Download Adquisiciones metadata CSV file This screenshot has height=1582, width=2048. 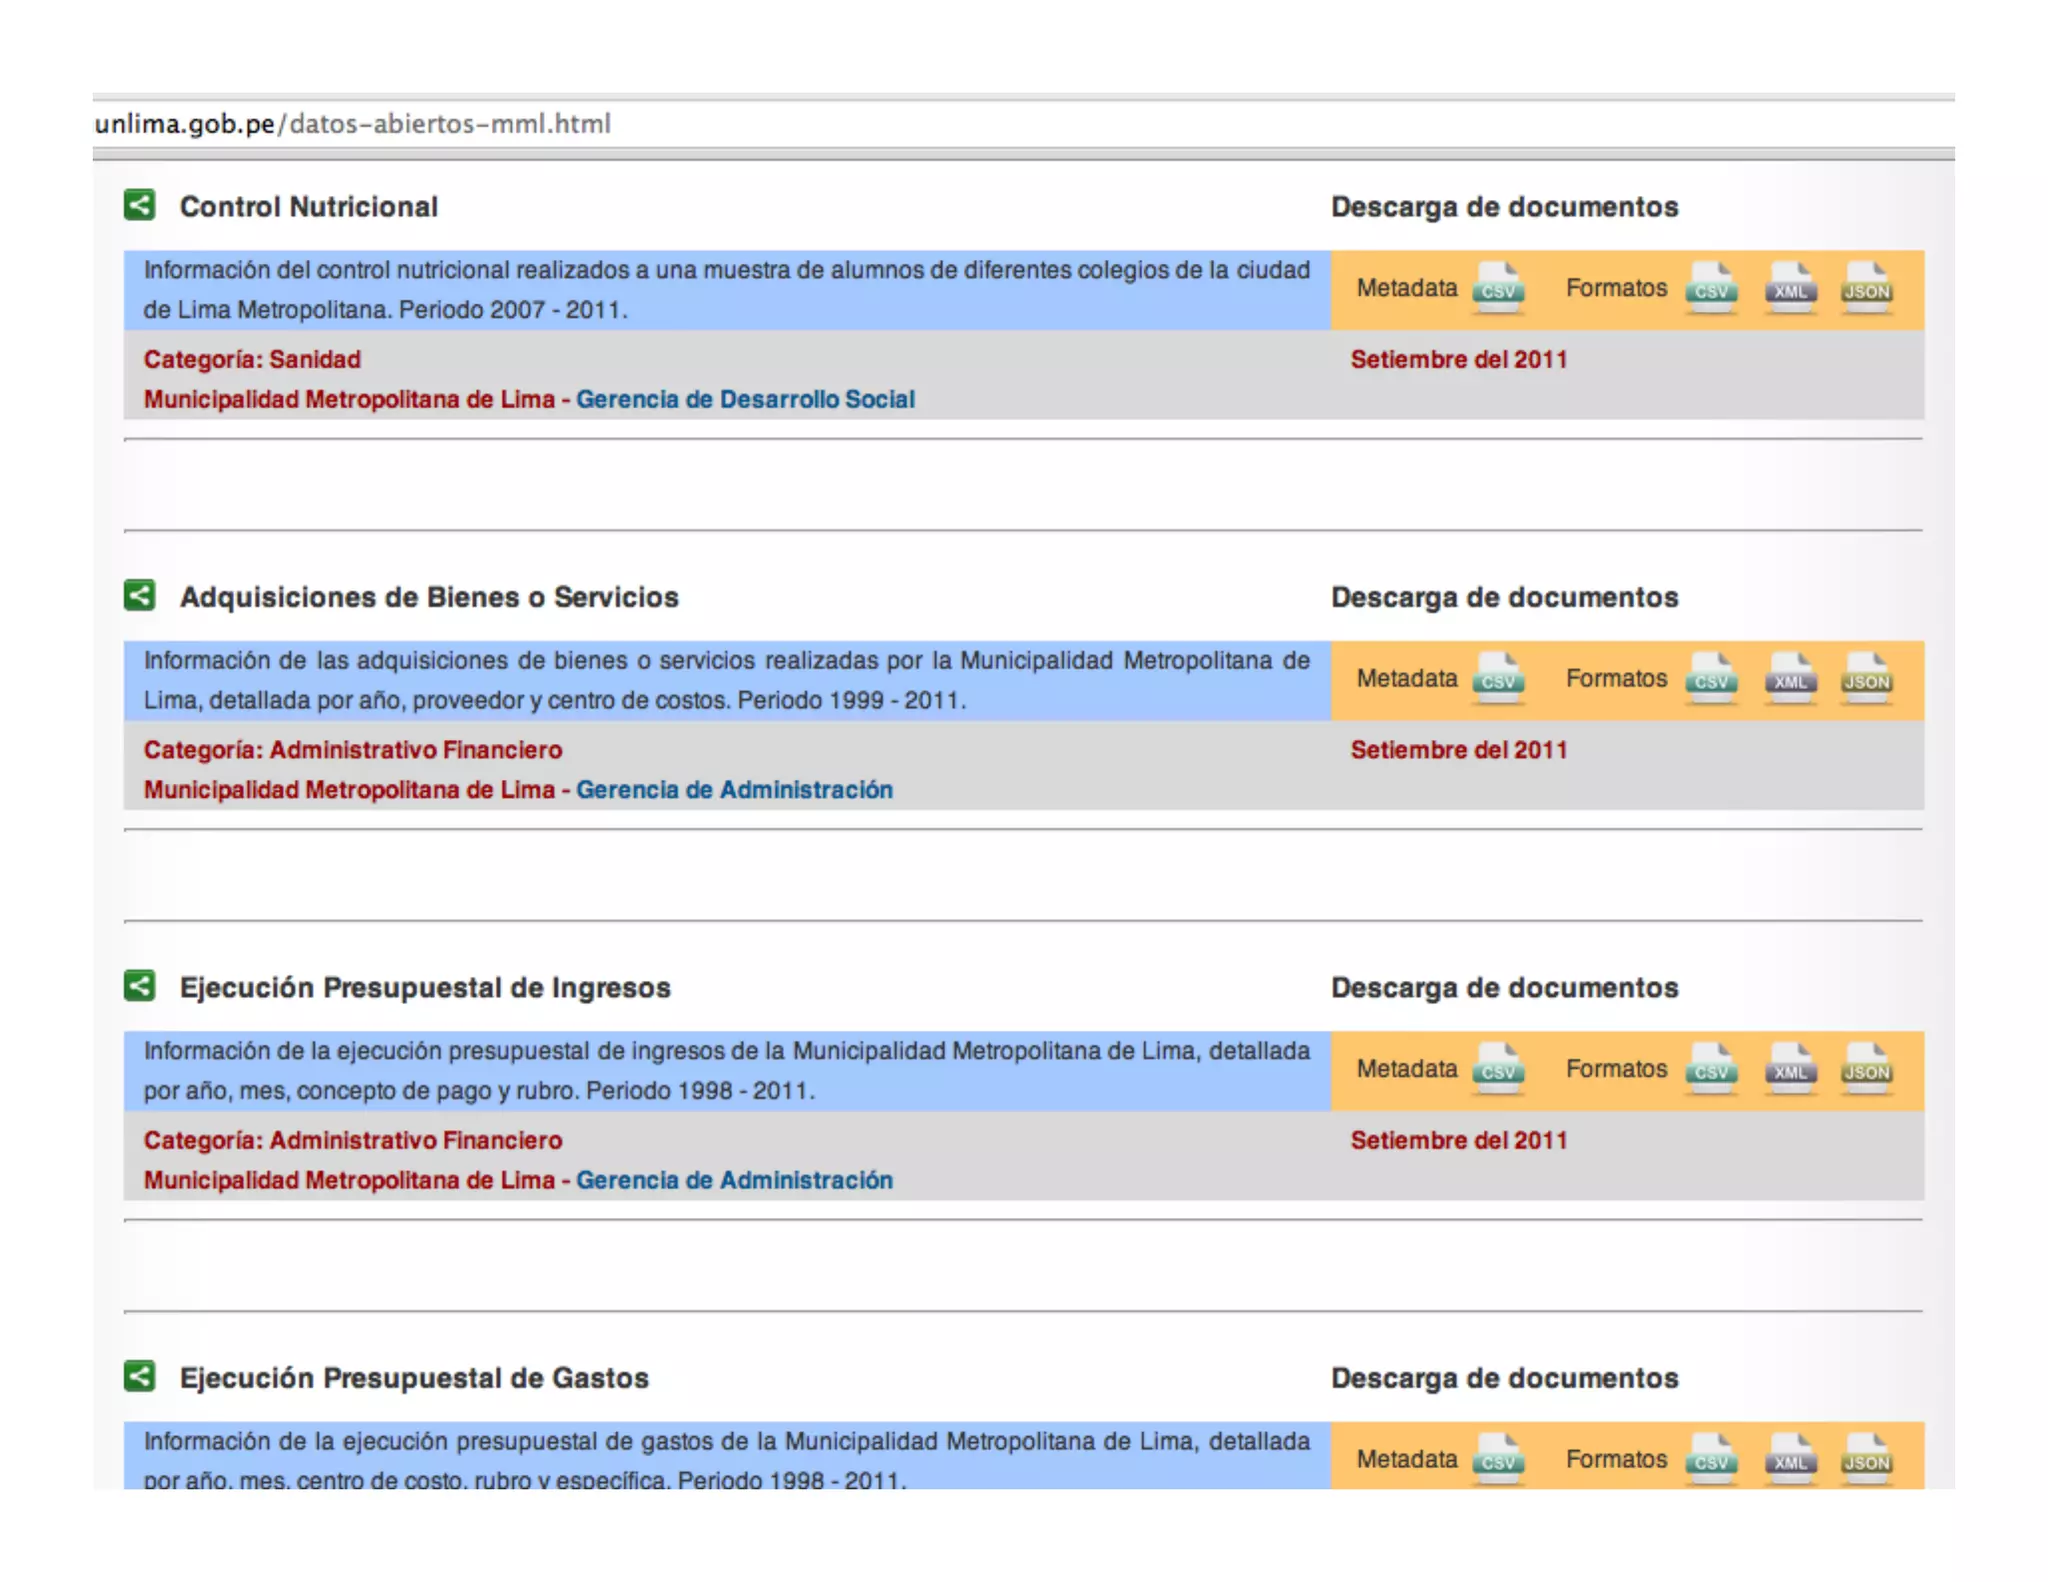[1497, 678]
